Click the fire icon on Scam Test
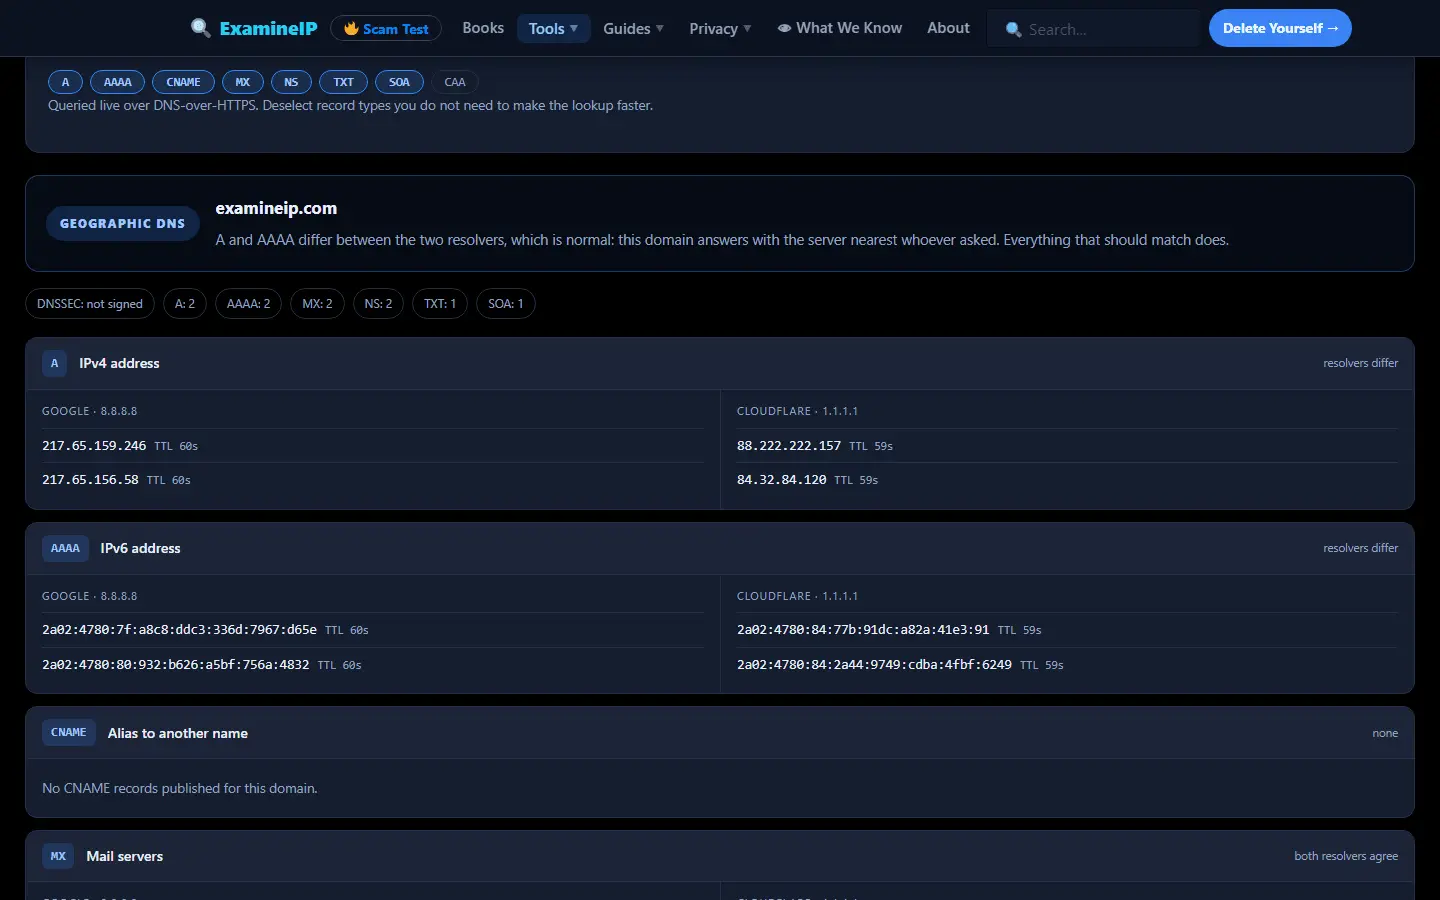Viewport: 1440px width, 900px height. [x=351, y=29]
